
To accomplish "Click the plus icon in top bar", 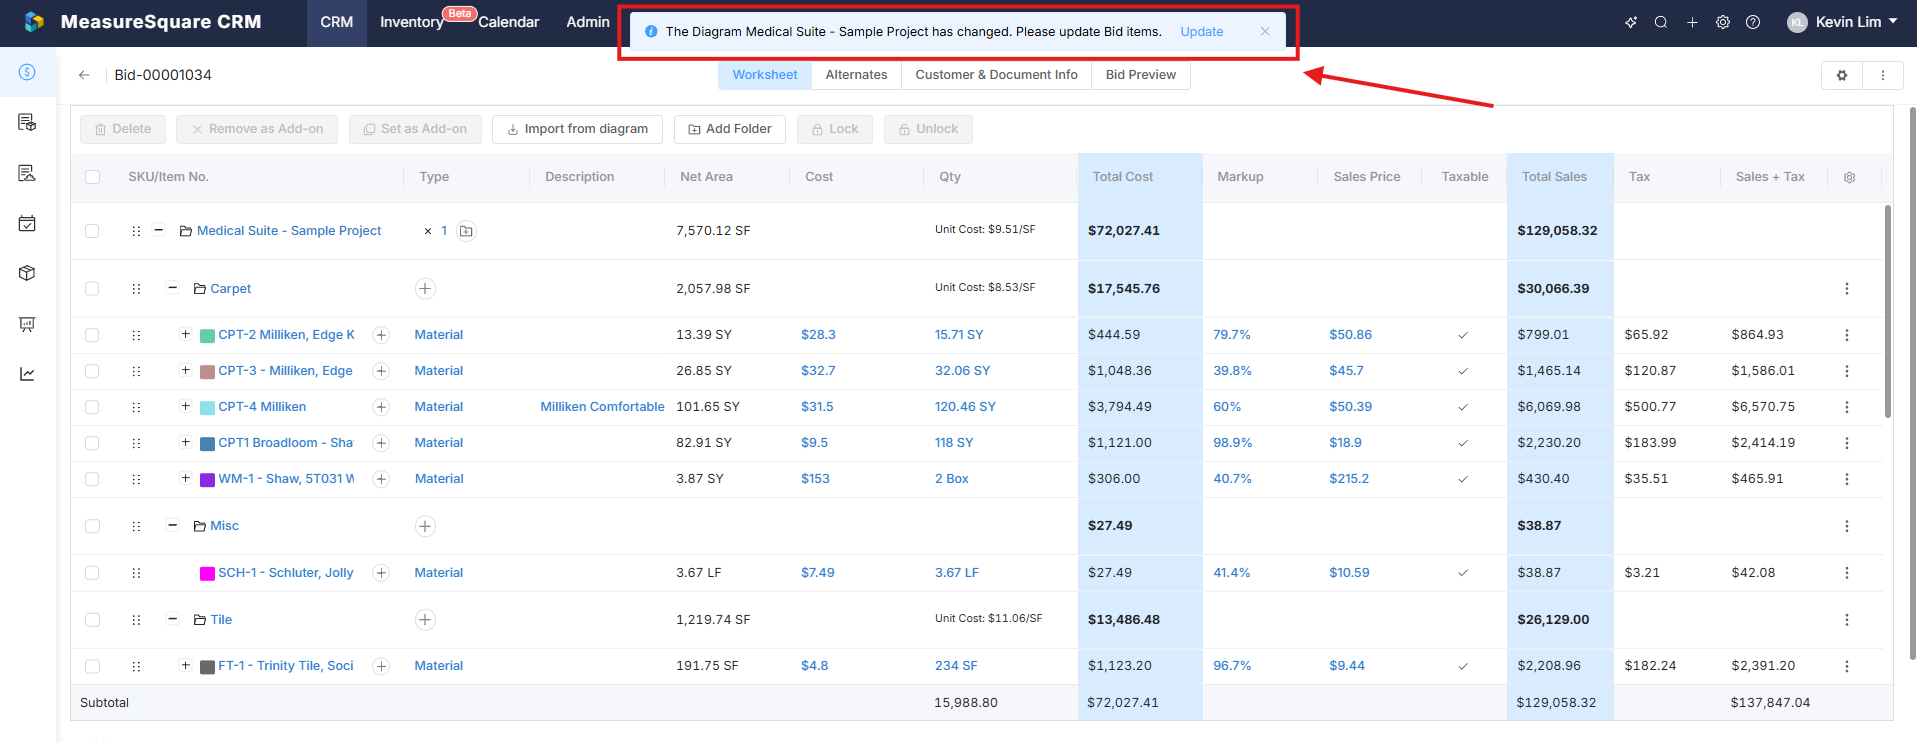I will (1692, 22).
